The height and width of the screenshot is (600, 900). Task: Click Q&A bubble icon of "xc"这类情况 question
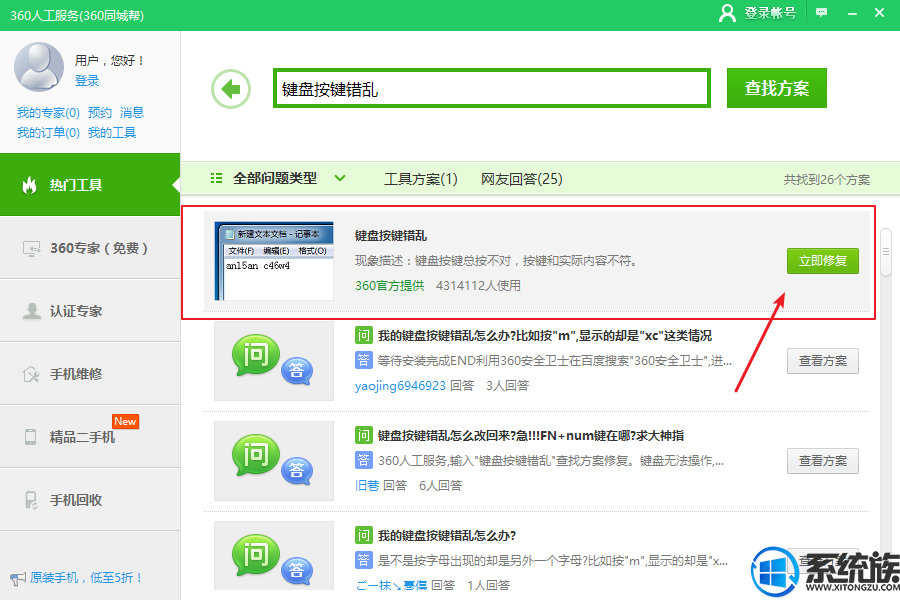point(273,361)
